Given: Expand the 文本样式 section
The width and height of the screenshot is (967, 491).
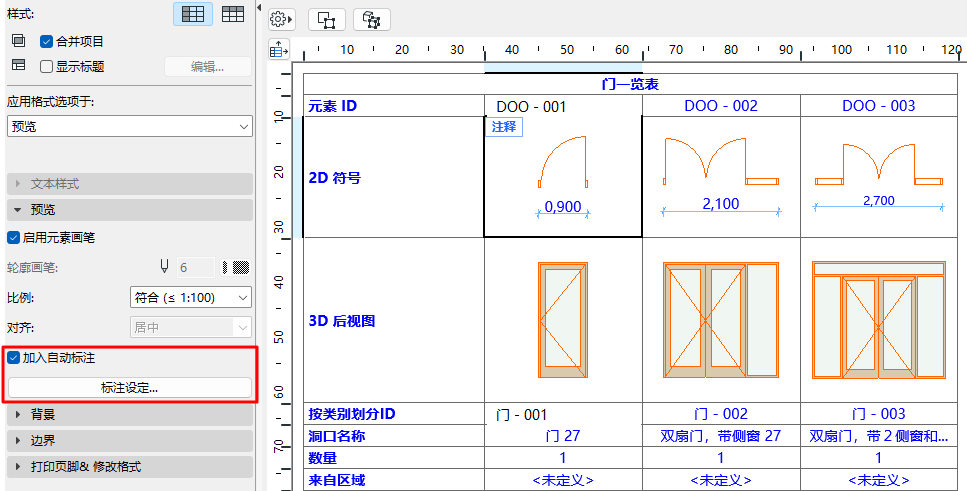Looking at the screenshot, I should pos(130,184).
